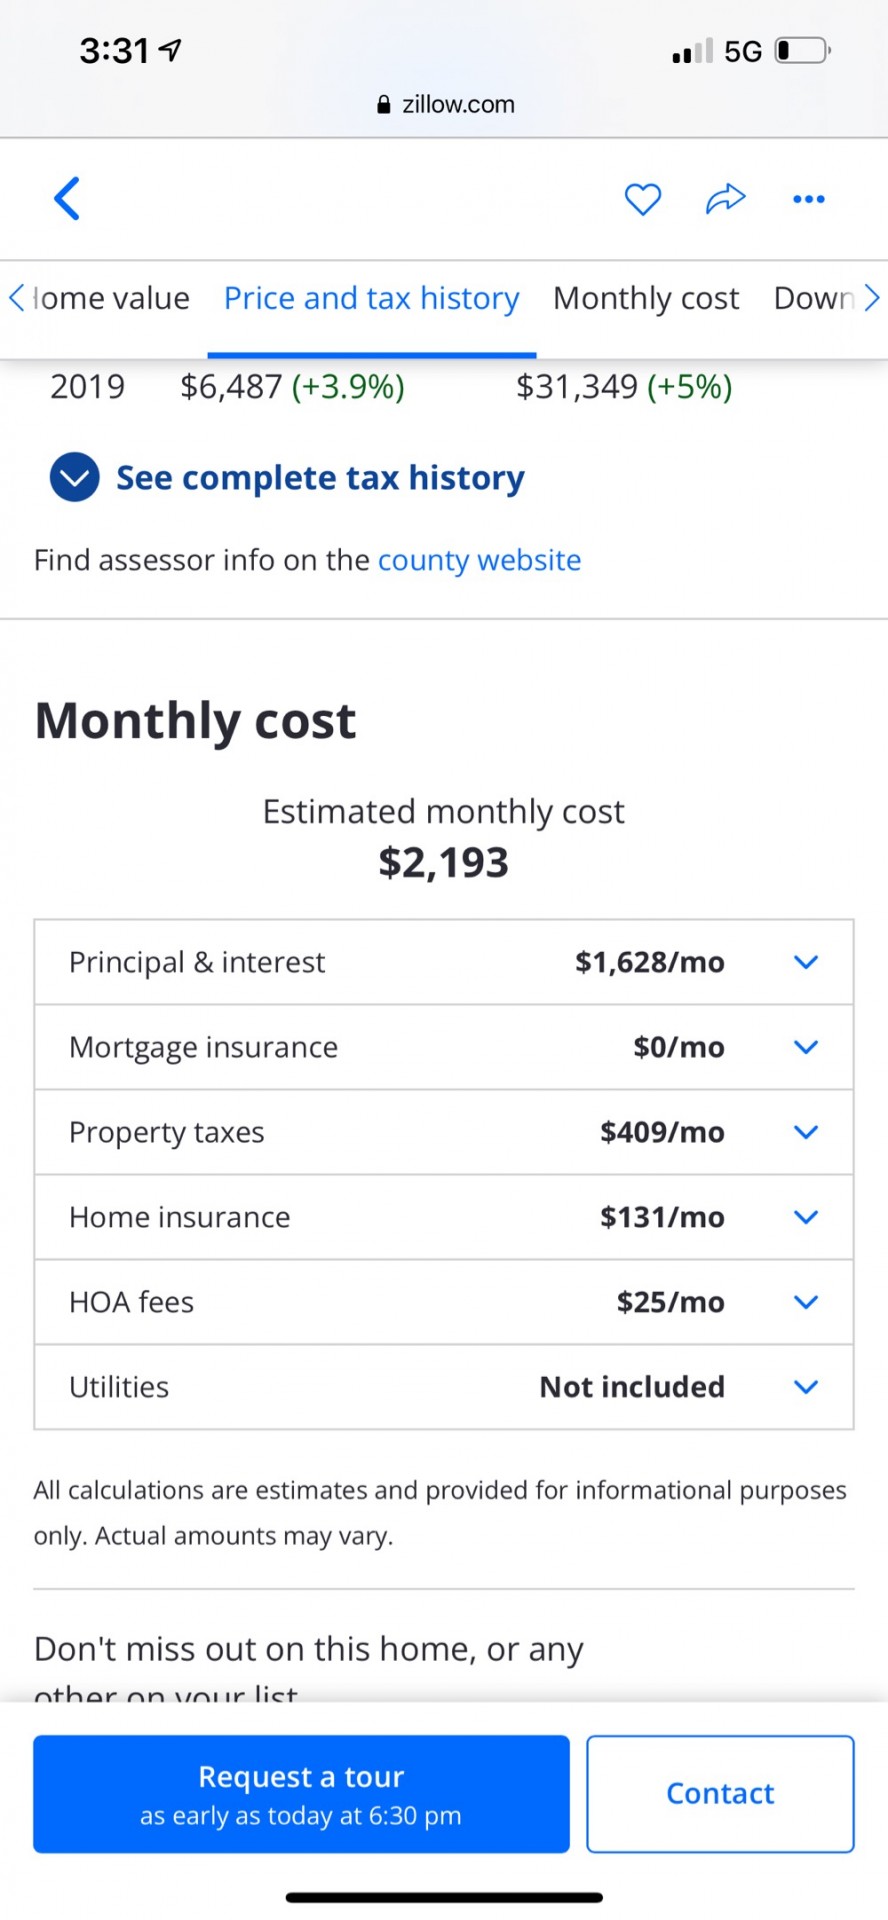Viewport: 888px width, 1920px height.
Task: Expand the Utilities row
Action: [x=444, y=1387]
